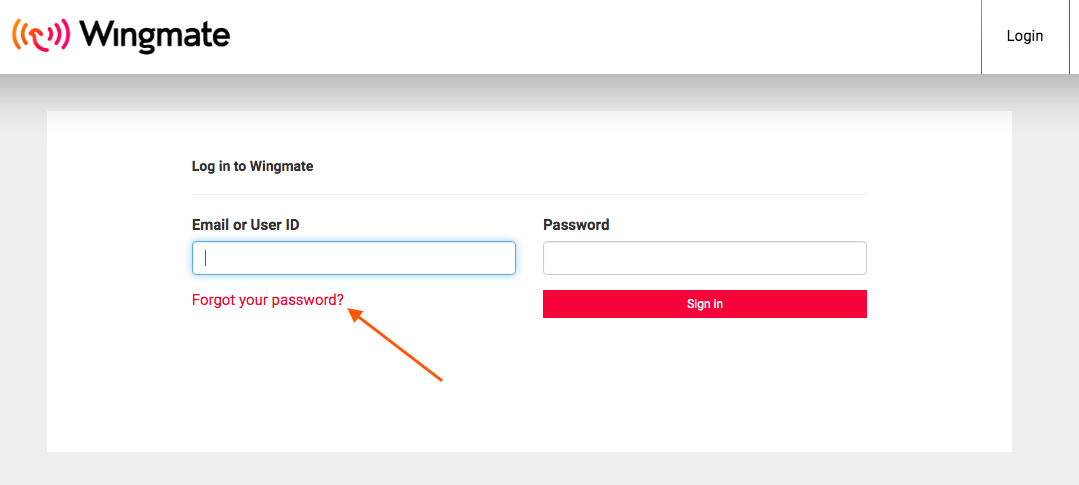Click the Wingmate signal logo icon

(41, 34)
